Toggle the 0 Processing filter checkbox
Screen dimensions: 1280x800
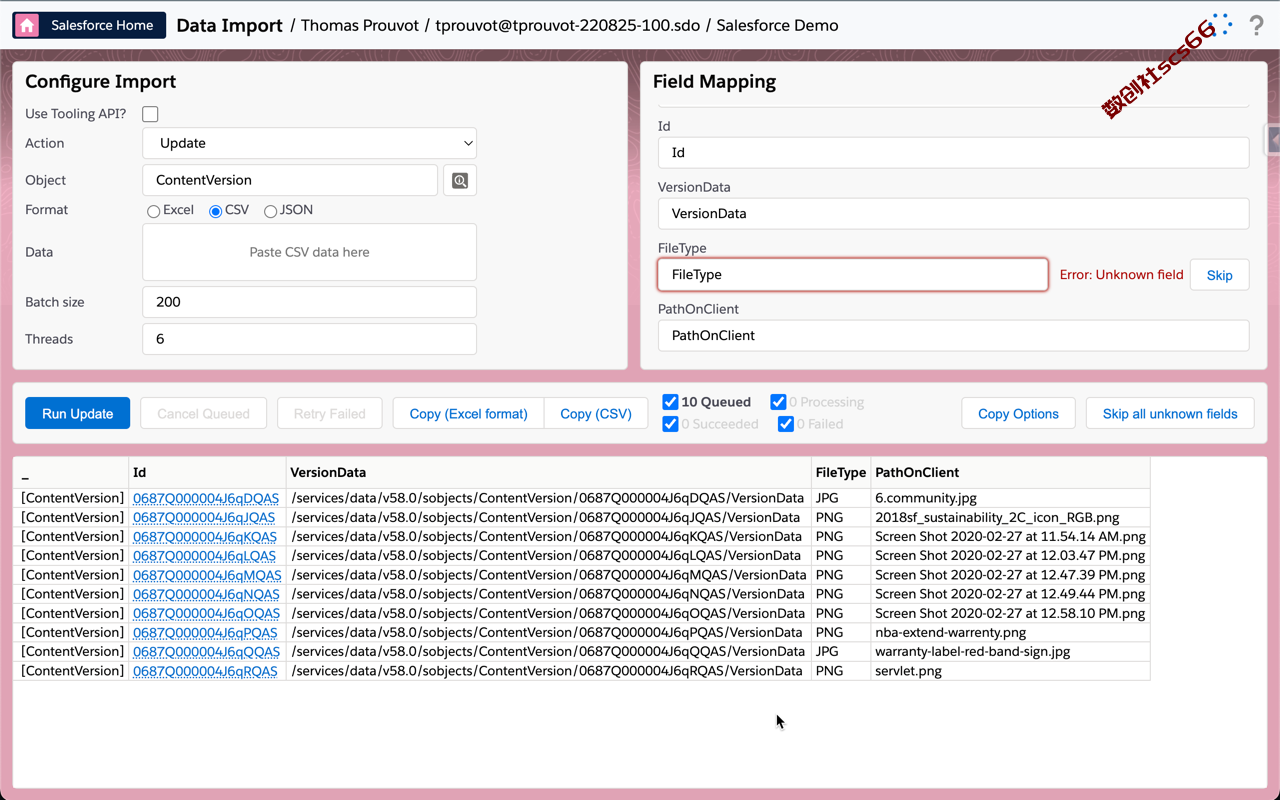coord(778,402)
